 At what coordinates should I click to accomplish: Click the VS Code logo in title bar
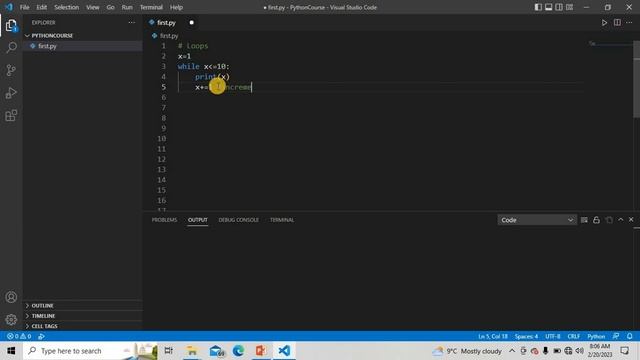[9, 7]
